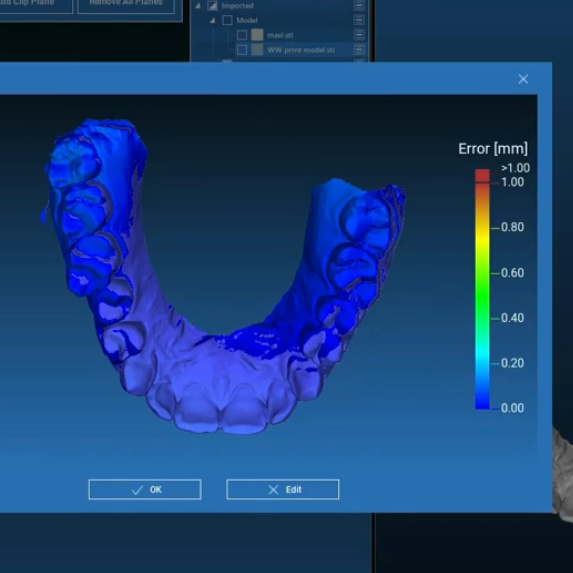The width and height of the screenshot is (573, 573).
Task: Open the options menu icon for Imported
Action: point(359,5)
